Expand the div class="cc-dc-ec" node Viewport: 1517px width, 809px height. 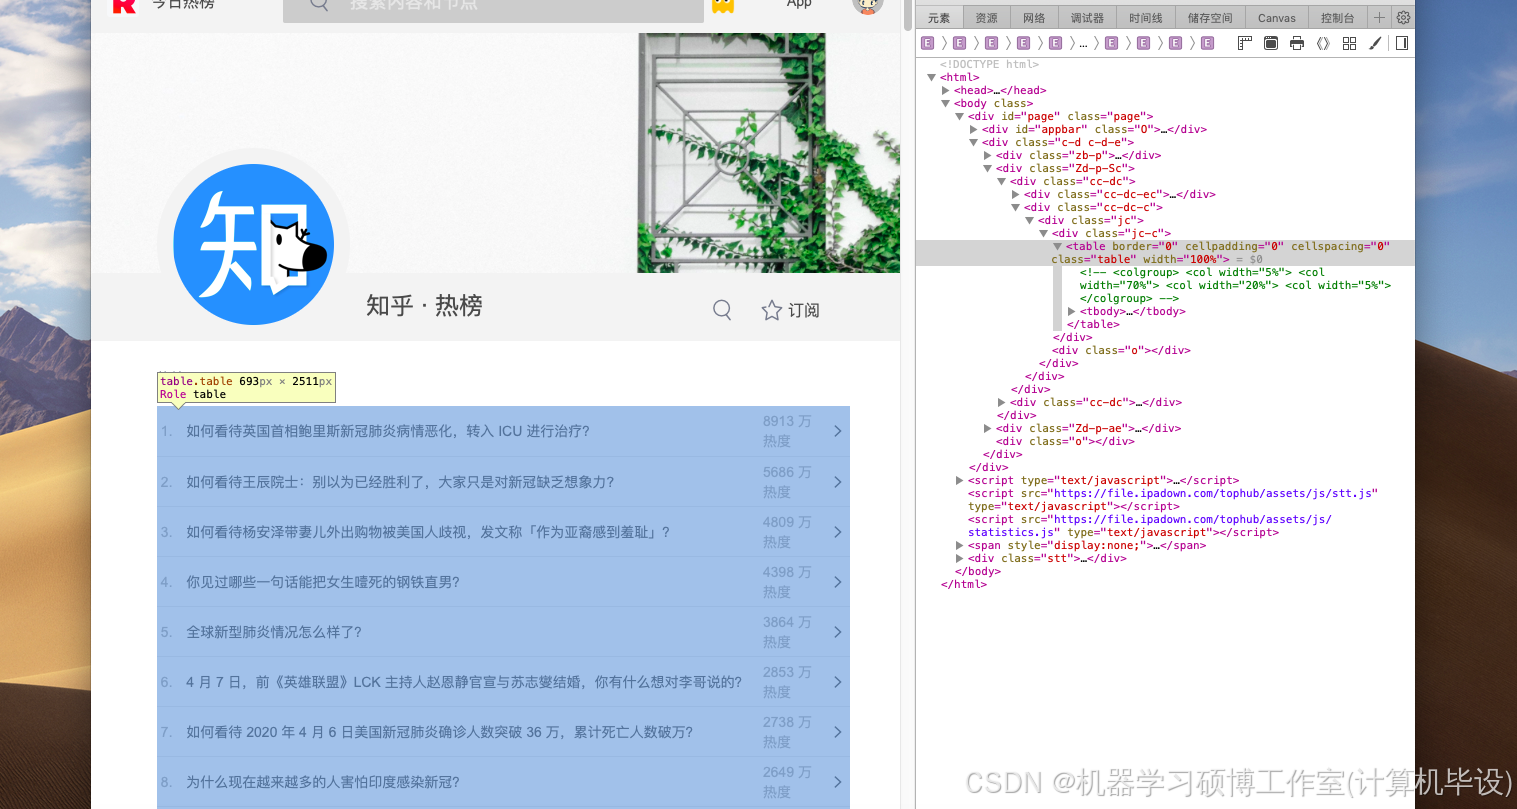point(1015,194)
